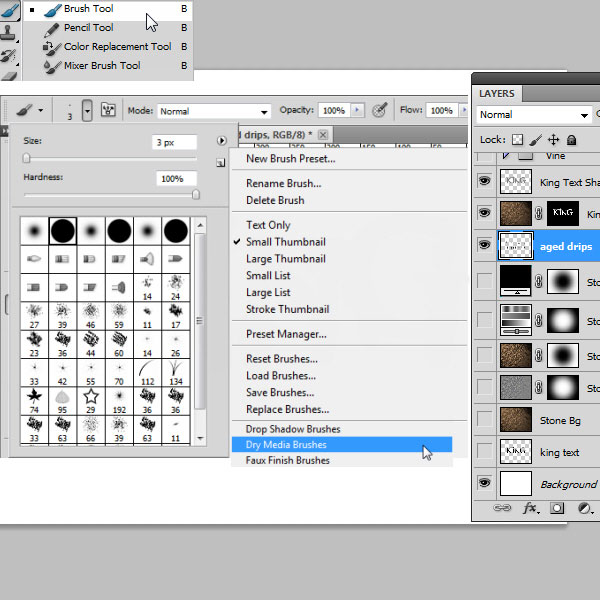The width and height of the screenshot is (600, 600).
Task: Select the starburst brush 192
Action: pos(119,401)
